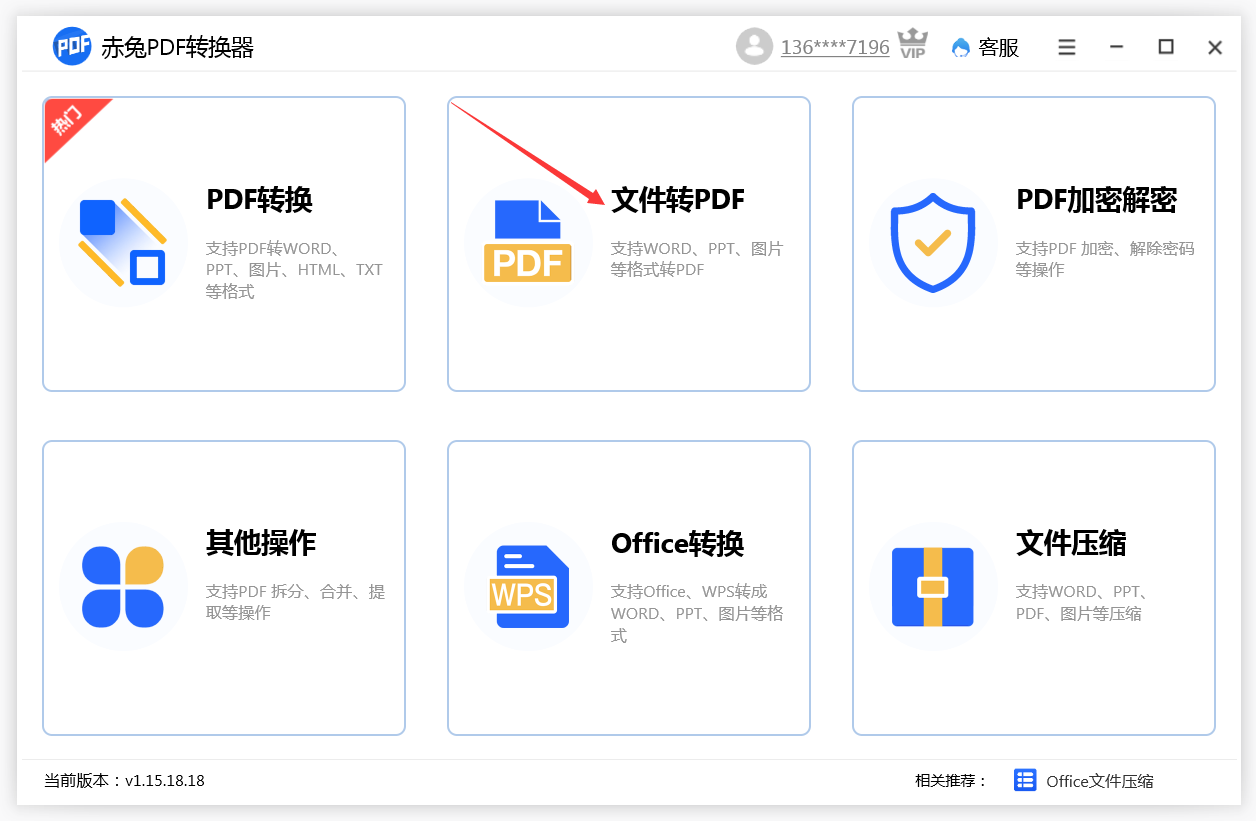This screenshot has width=1256, height=821.
Task: Select the PDF转换 title
Action: (x=259, y=200)
